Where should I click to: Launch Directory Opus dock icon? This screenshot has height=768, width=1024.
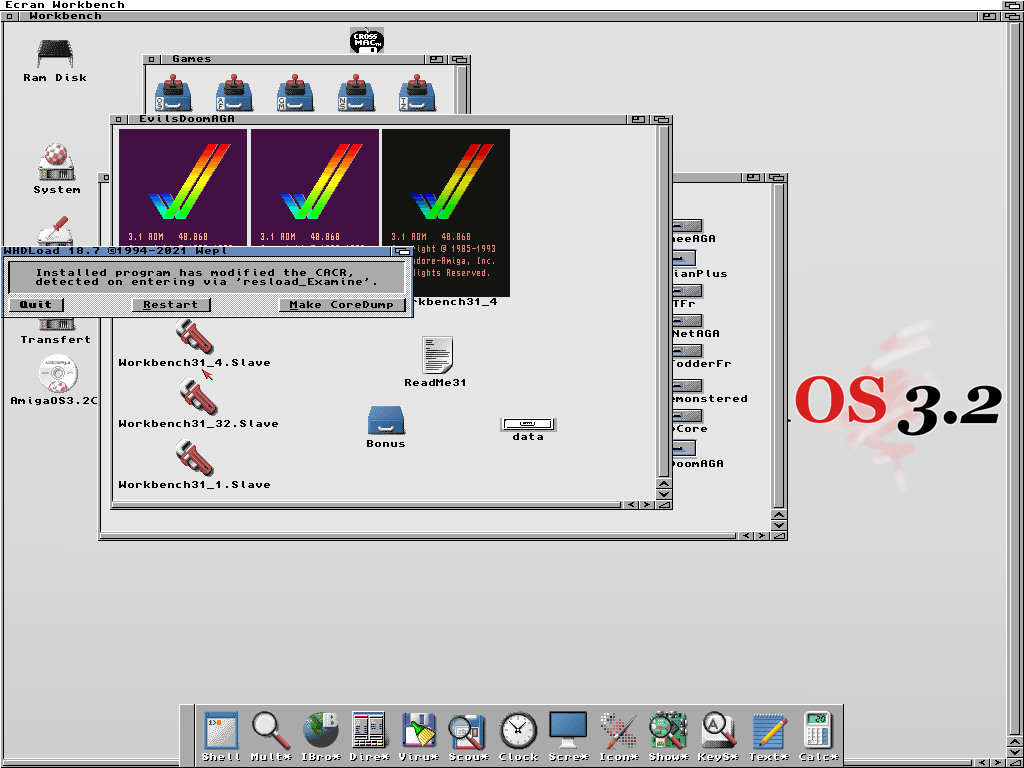click(x=369, y=729)
